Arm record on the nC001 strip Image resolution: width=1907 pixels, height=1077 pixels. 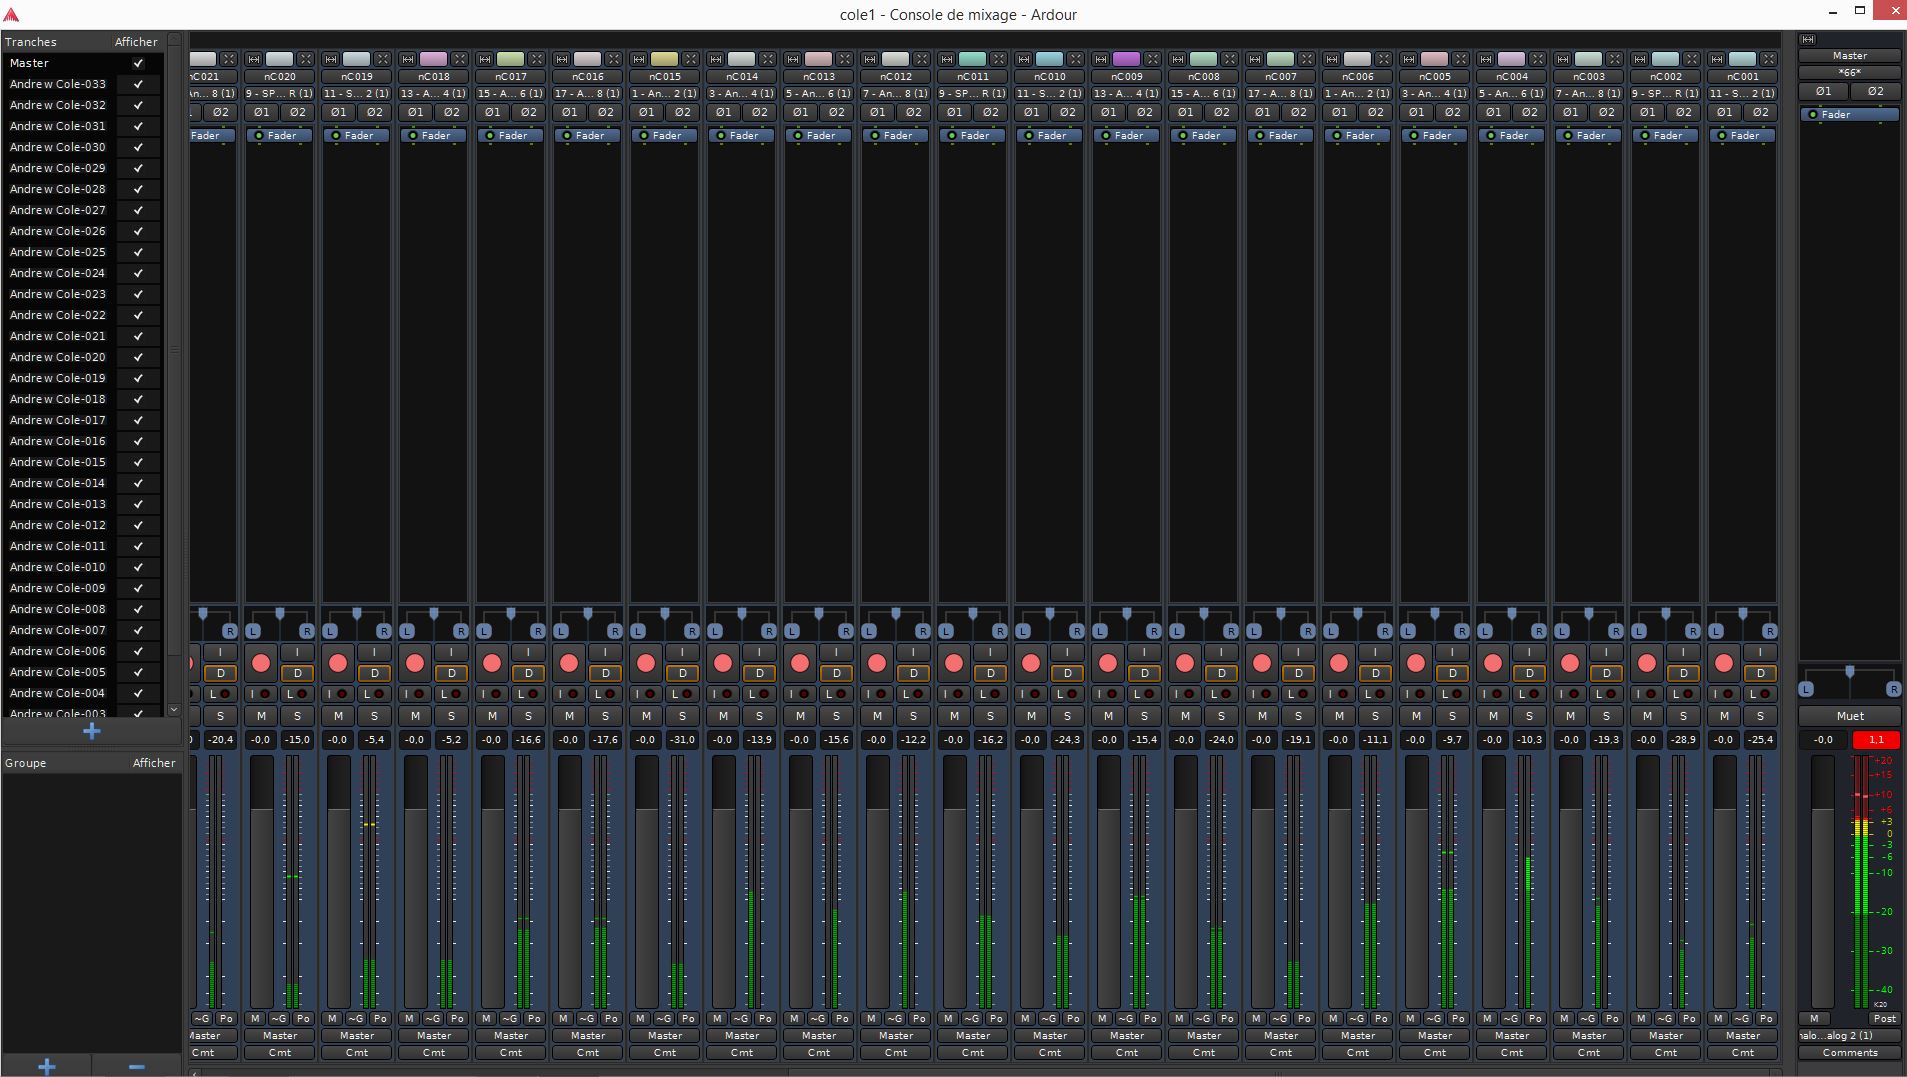1724,663
